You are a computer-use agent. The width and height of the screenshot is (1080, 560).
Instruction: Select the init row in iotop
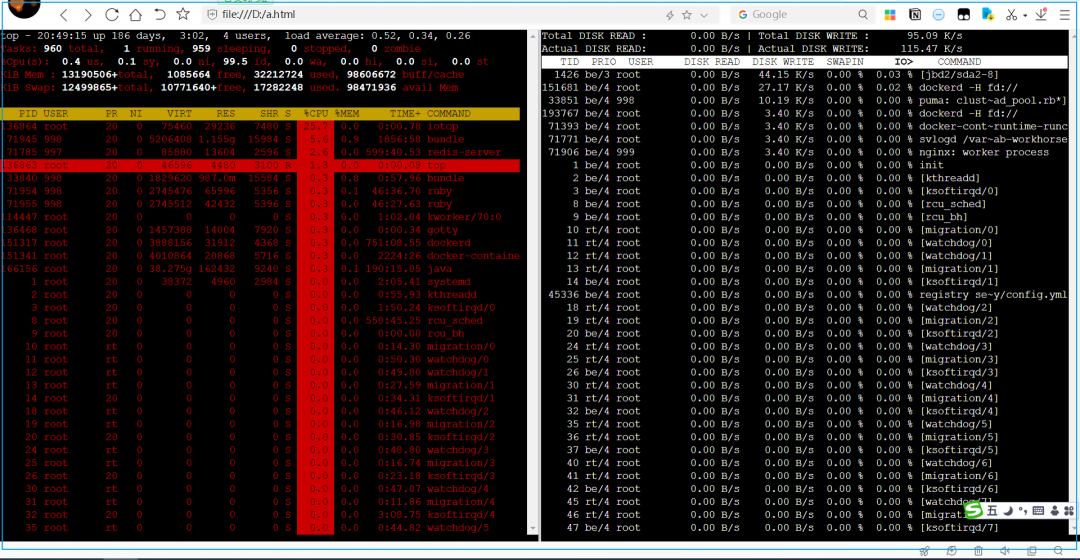click(804, 165)
